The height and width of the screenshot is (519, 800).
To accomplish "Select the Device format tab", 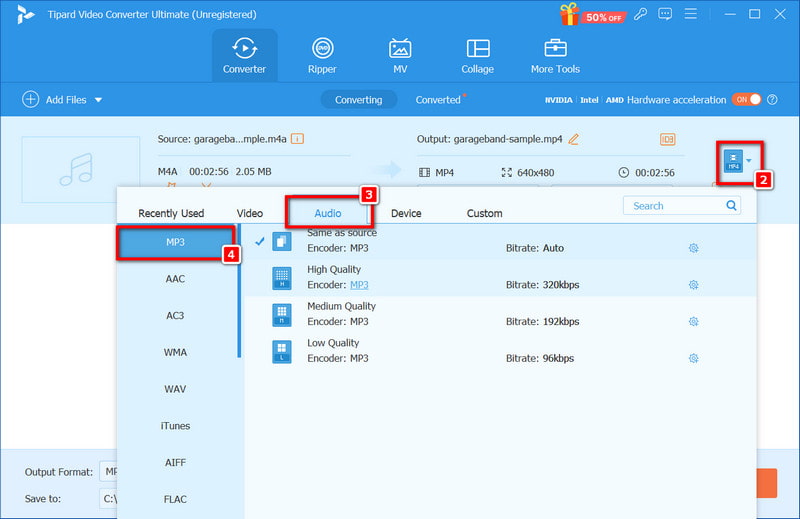I will click(x=406, y=213).
